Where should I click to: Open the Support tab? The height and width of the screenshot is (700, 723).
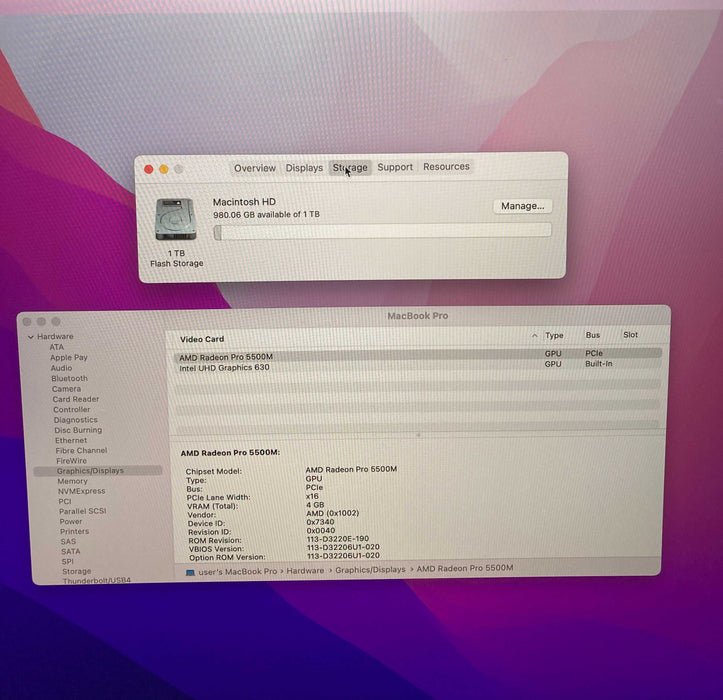(x=395, y=167)
